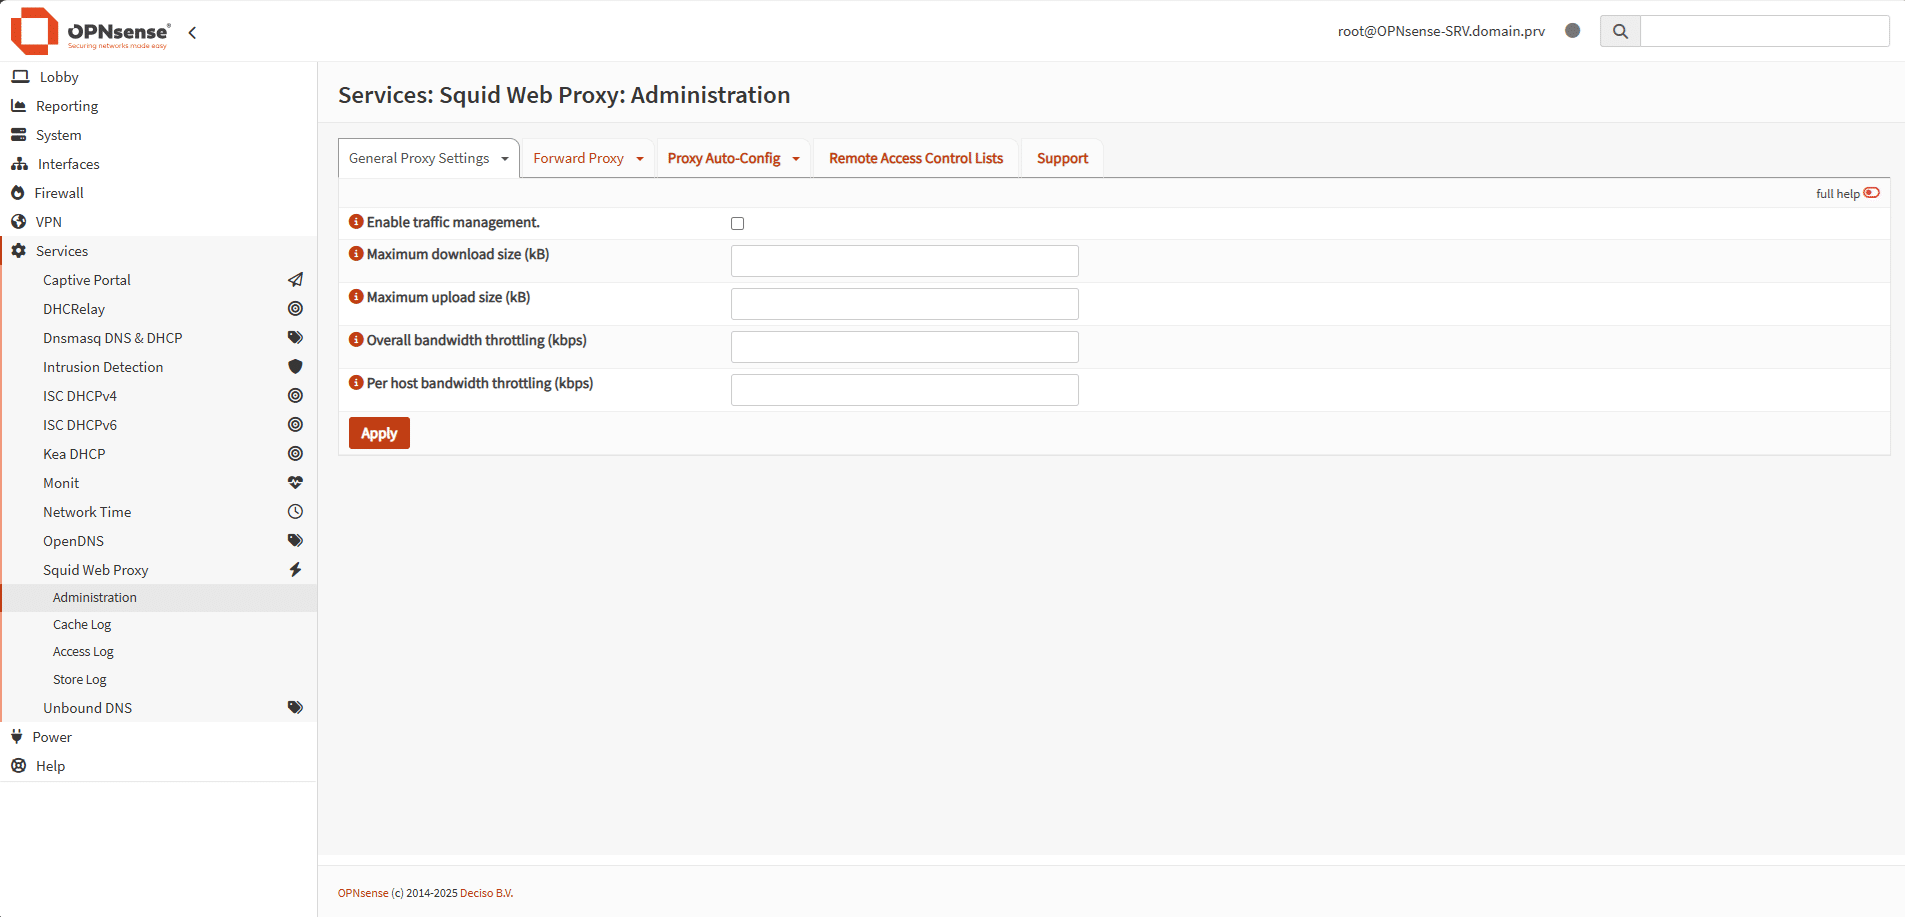Screen dimensions: 1905x917
Task: Enable traffic management checkbox
Action: (x=738, y=224)
